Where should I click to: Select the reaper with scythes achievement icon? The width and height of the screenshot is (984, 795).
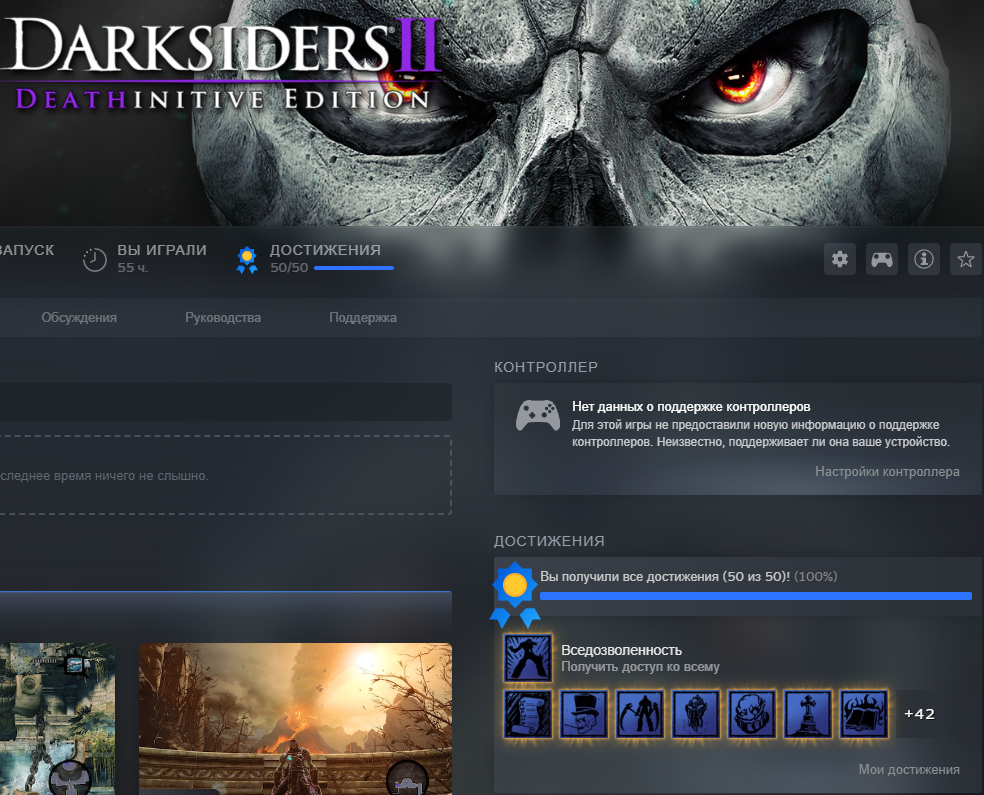click(639, 714)
